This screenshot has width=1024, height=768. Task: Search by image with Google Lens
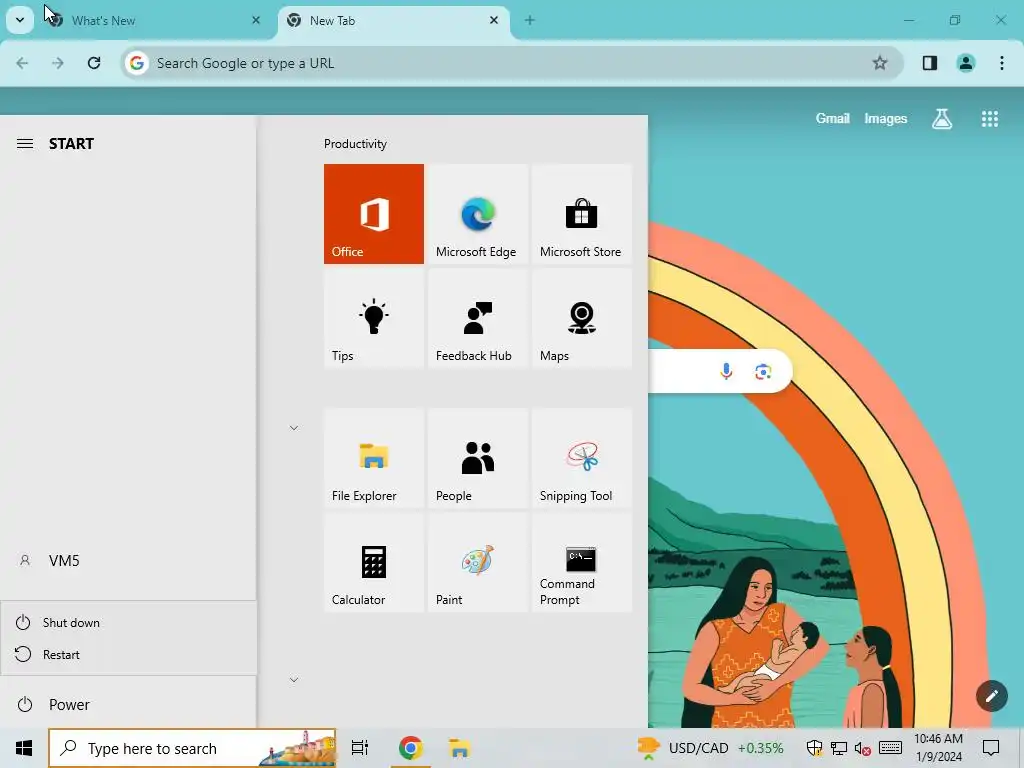(763, 372)
